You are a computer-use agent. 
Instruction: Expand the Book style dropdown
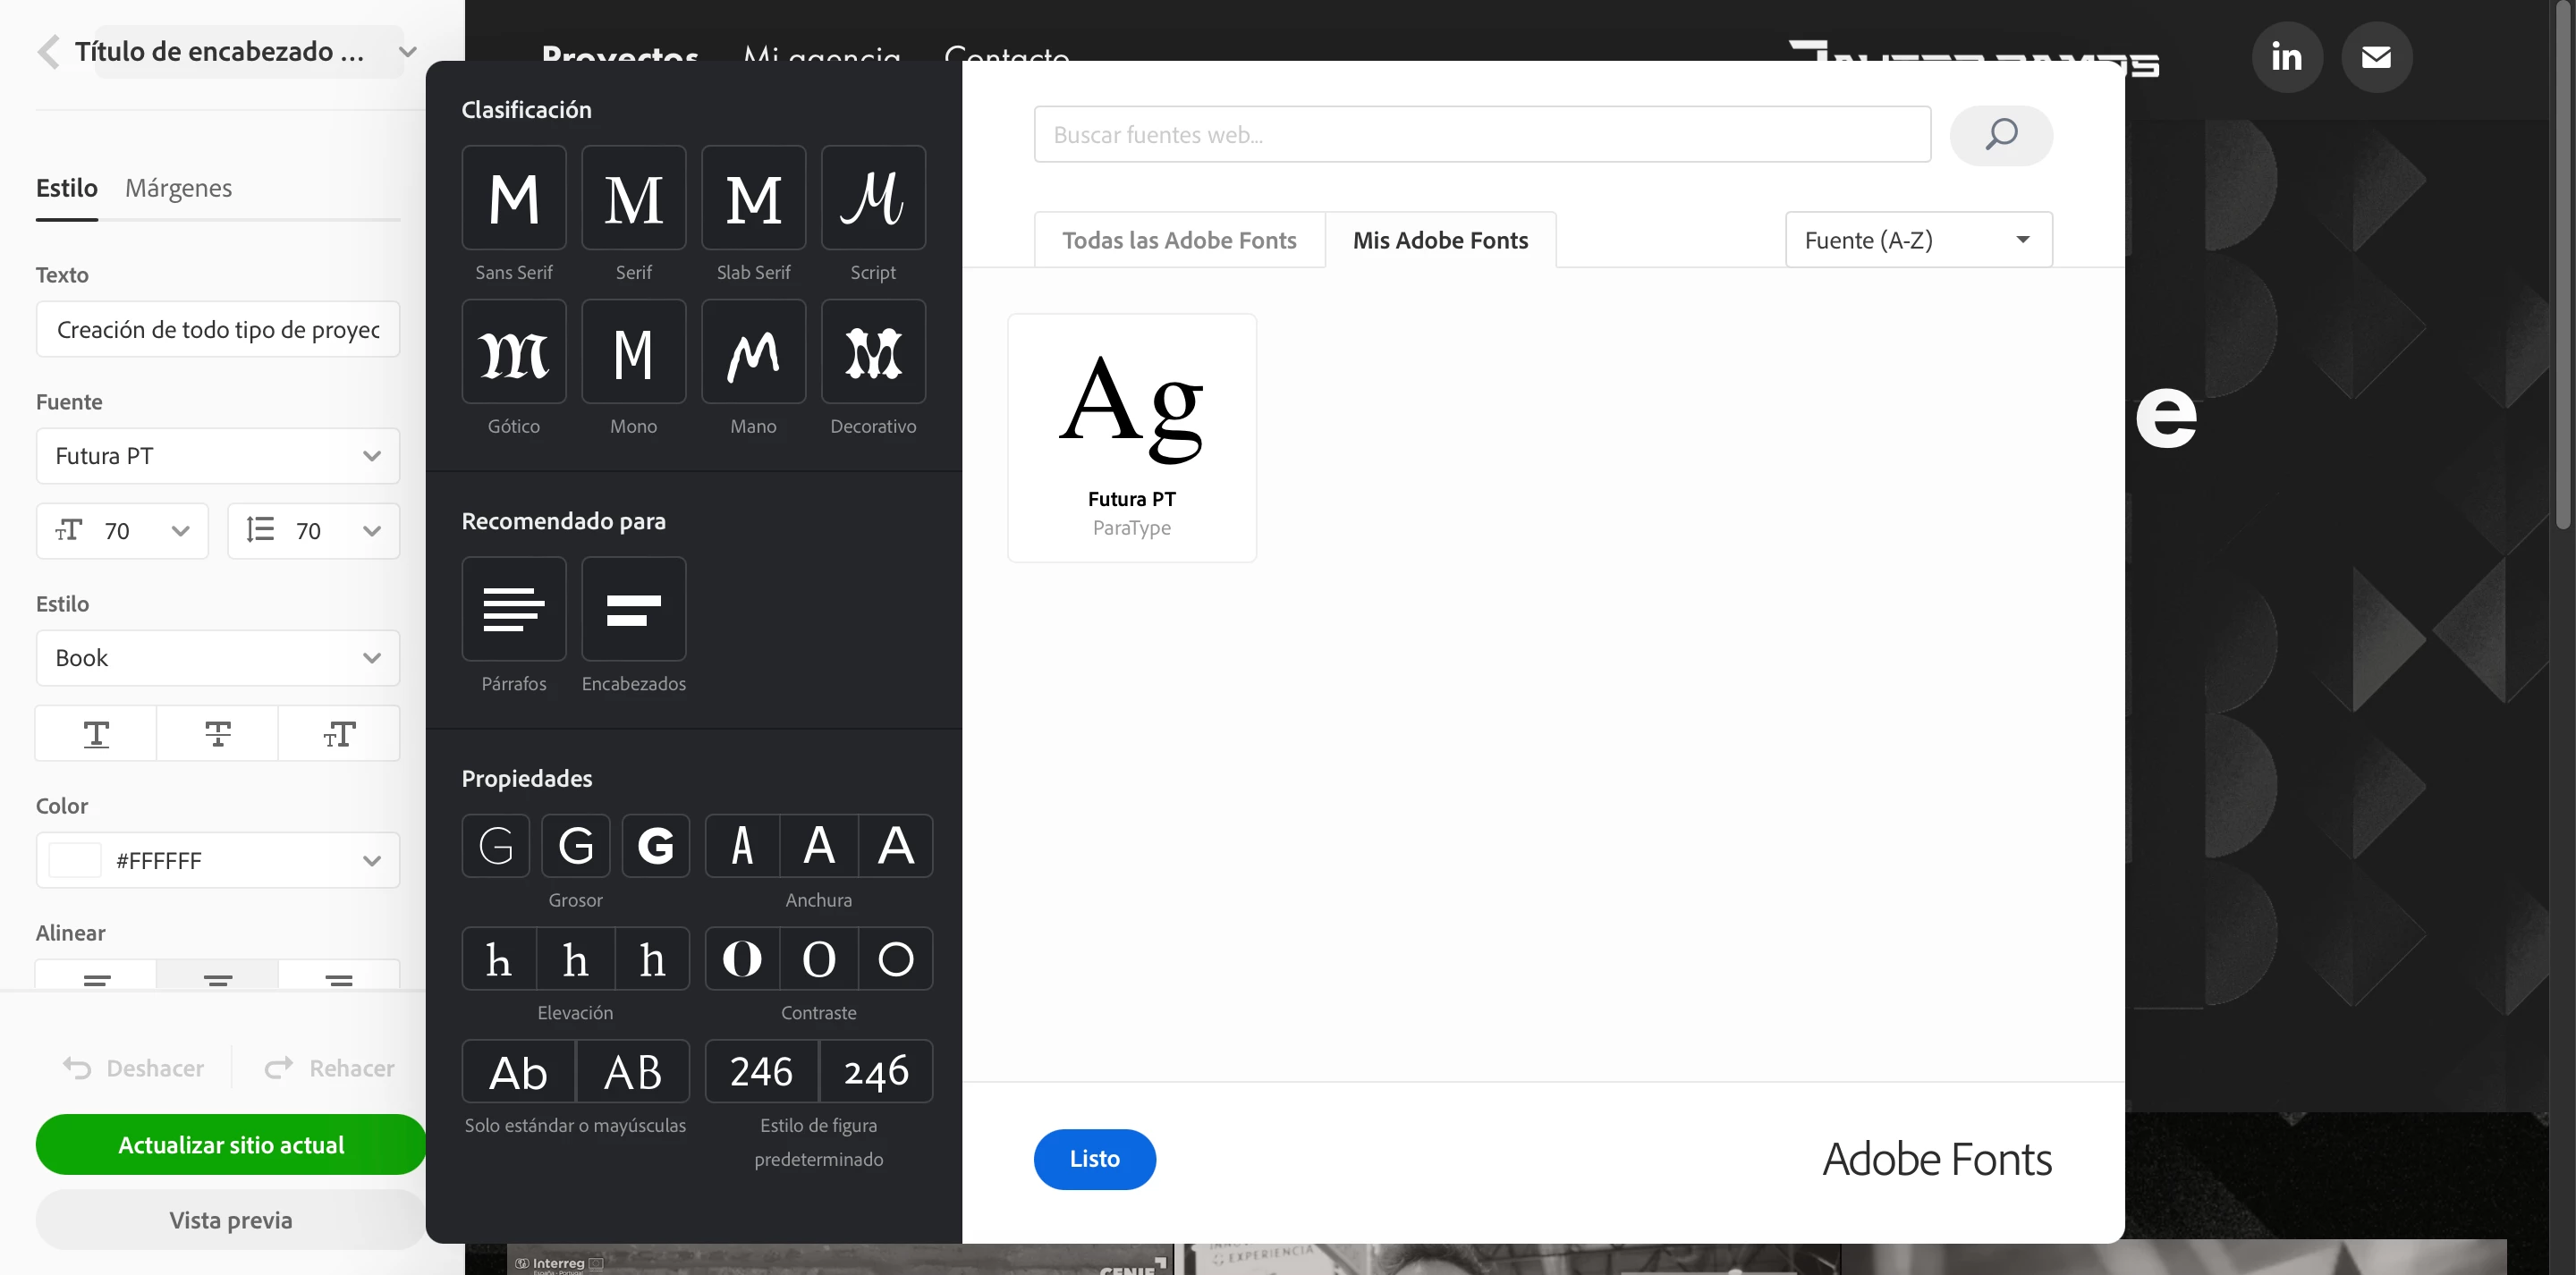click(x=218, y=658)
